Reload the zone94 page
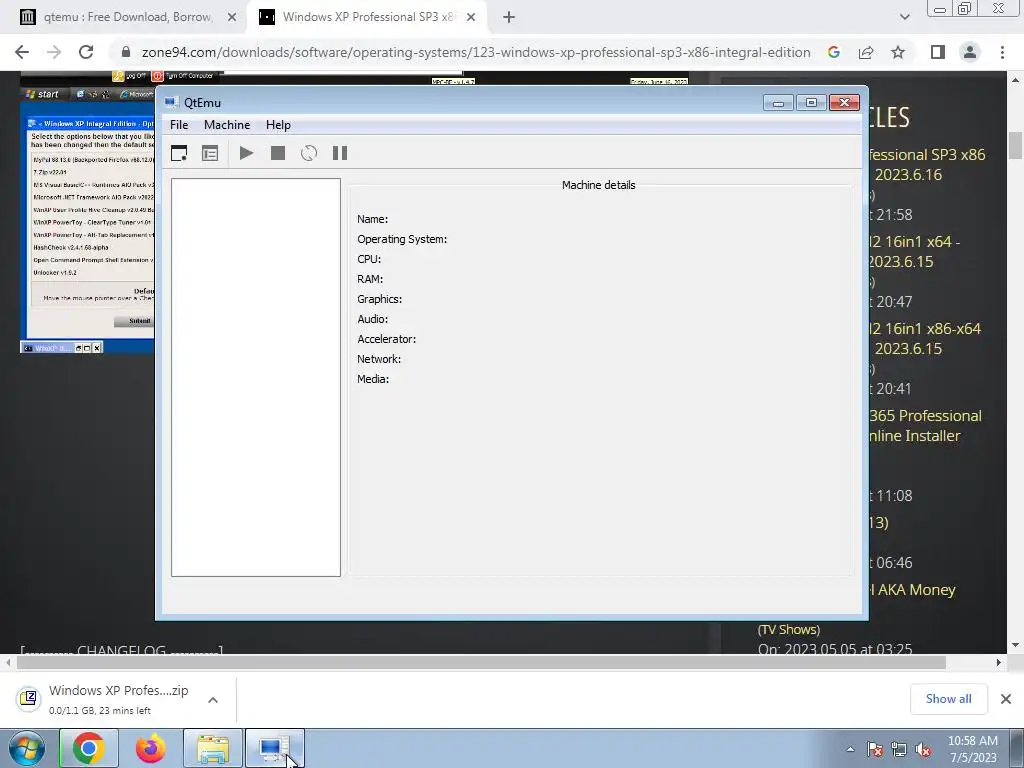1024x768 pixels. [x=86, y=52]
